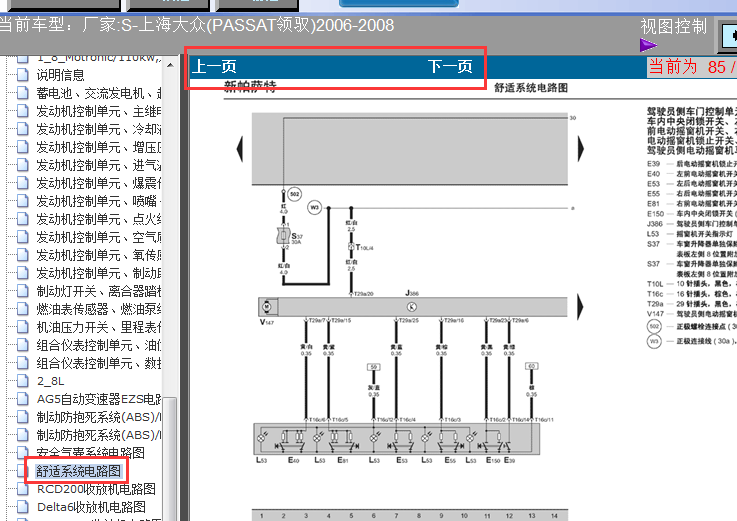Open 制动灯开关、离合器踏 entry

pyautogui.click(x=99, y=291)
